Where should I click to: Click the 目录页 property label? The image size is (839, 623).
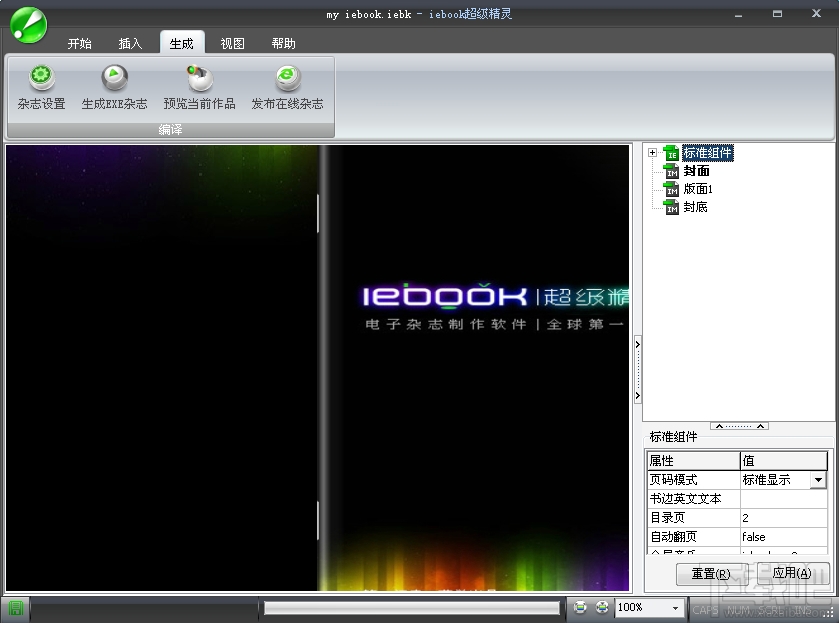693,518
